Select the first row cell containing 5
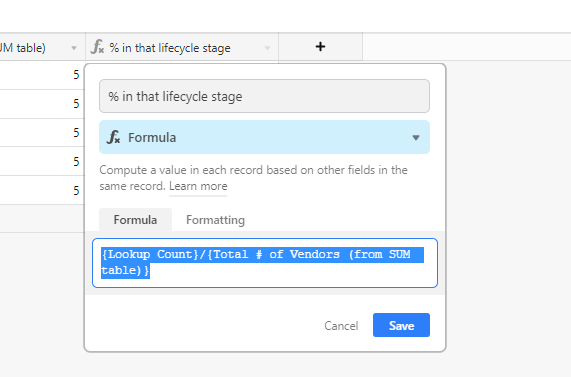 pyautogui.click(x=42, y=75)
